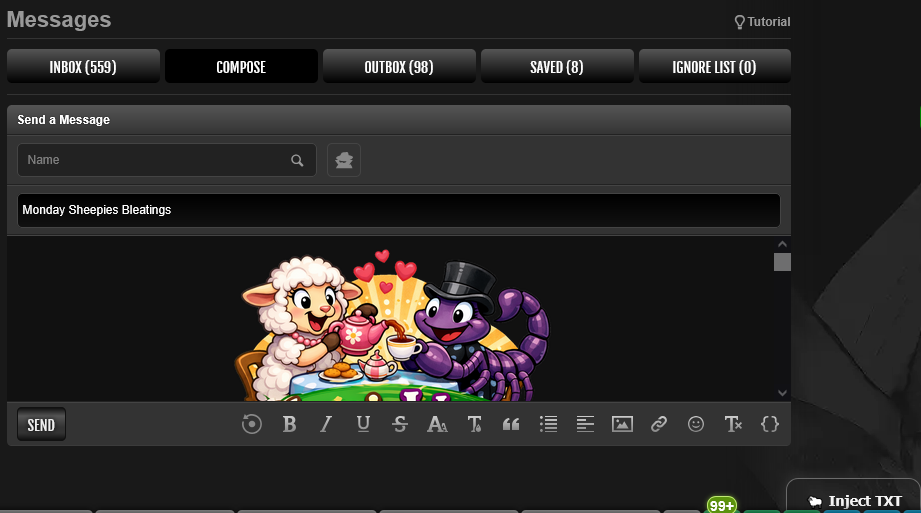921x513 pixels.
Task: Open the text alignment options
Action: coord(585,424)
